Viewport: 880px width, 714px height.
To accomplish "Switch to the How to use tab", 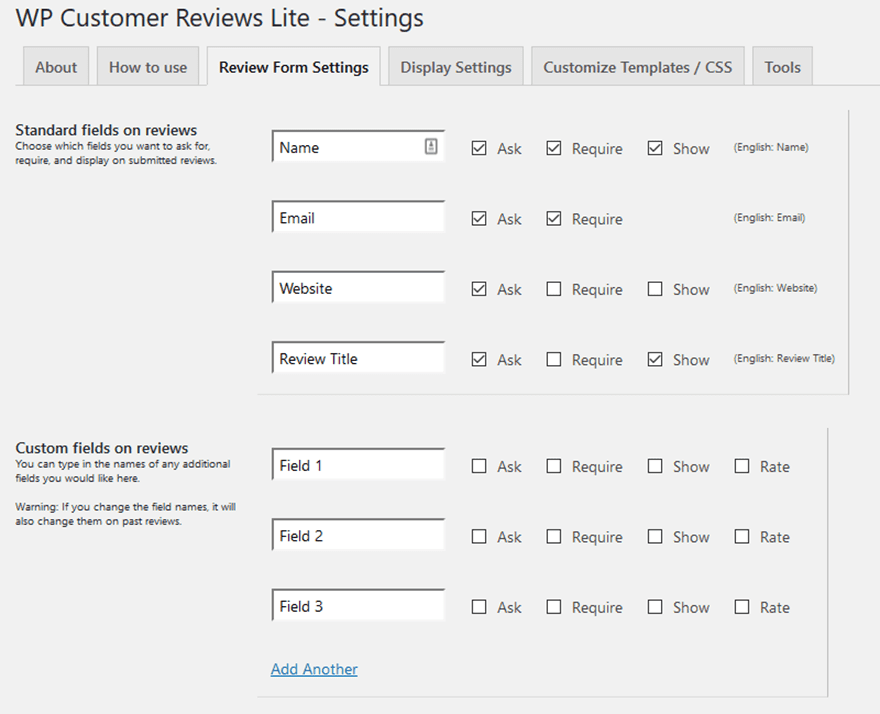I will (x=148, y=67).
